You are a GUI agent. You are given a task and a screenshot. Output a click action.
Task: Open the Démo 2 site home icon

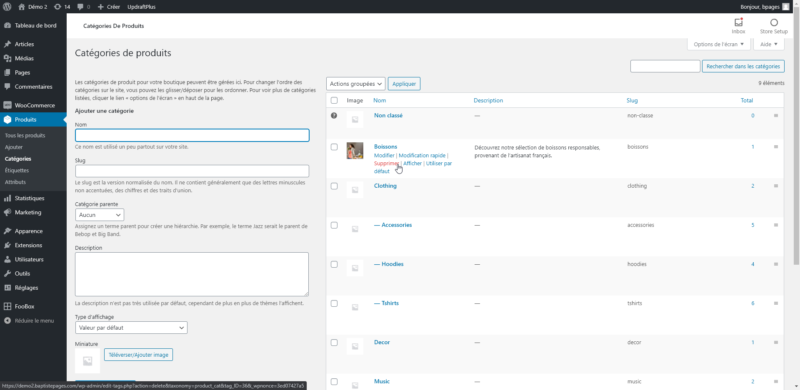(21, 7)
